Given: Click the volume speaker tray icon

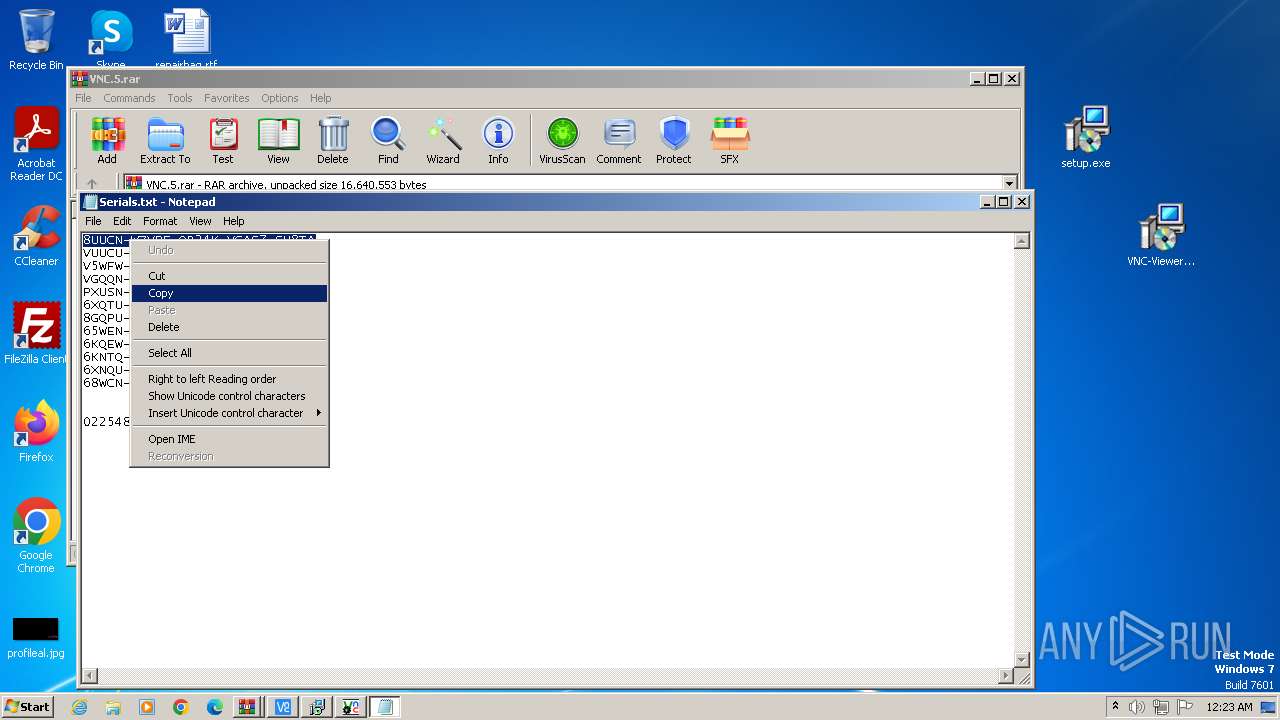Looking at the screenshot, I should 1137,707.
